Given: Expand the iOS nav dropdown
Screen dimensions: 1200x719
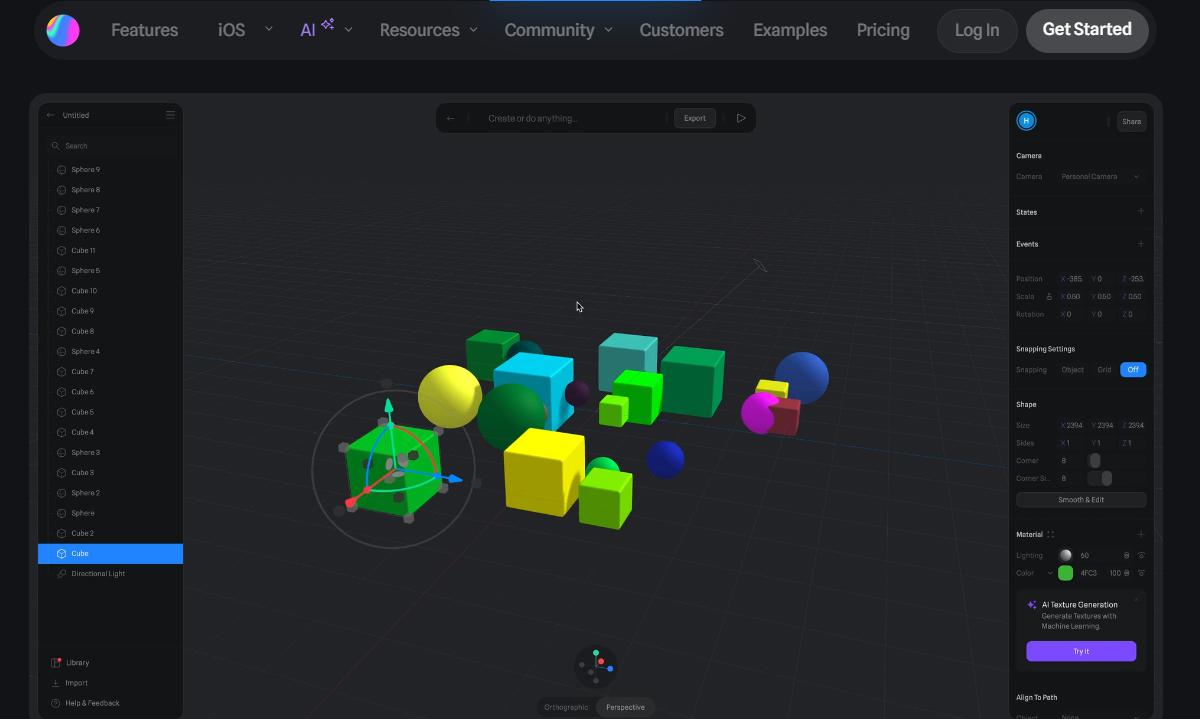Looking at the screenshot, I should pos(268,30).
